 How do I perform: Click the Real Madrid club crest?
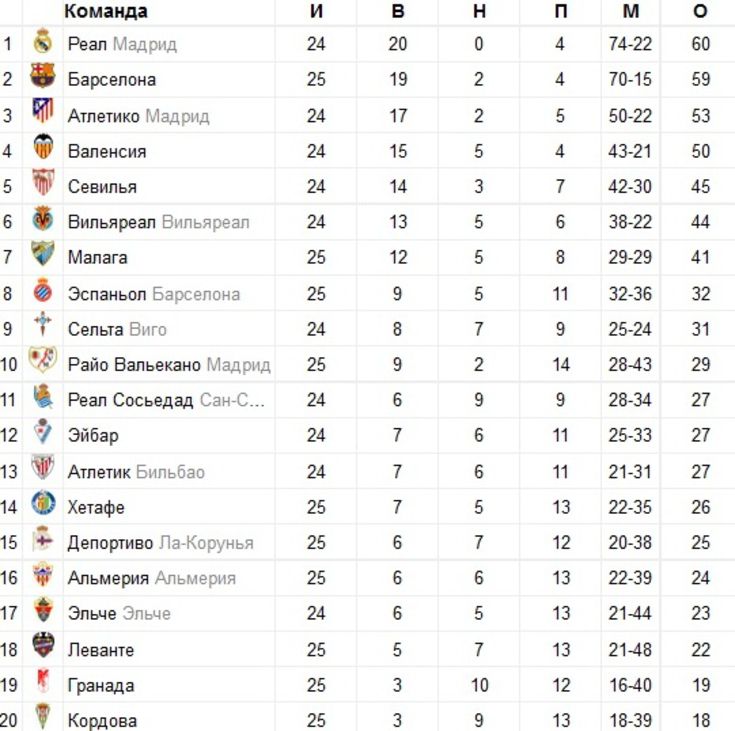point(43,41)
